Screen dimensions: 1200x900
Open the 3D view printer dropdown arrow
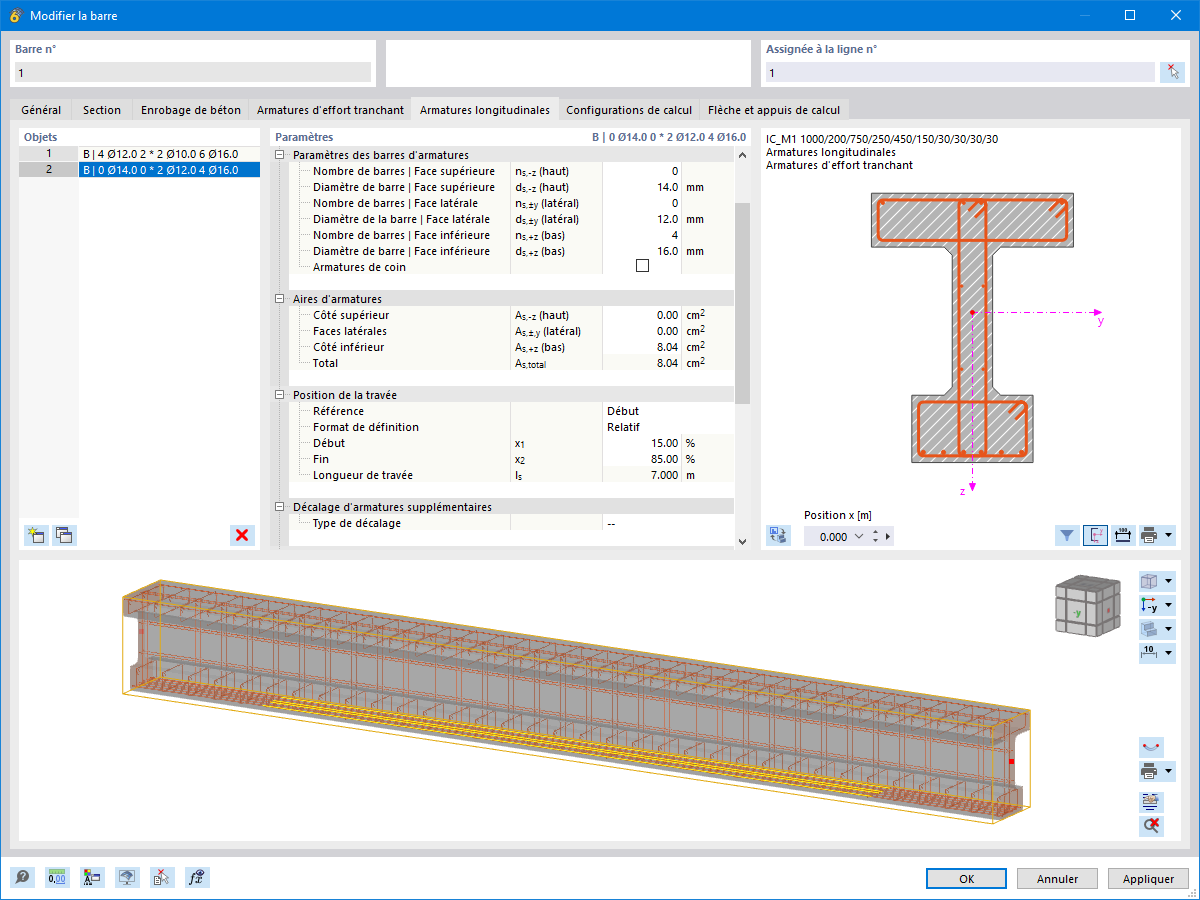1168,771
